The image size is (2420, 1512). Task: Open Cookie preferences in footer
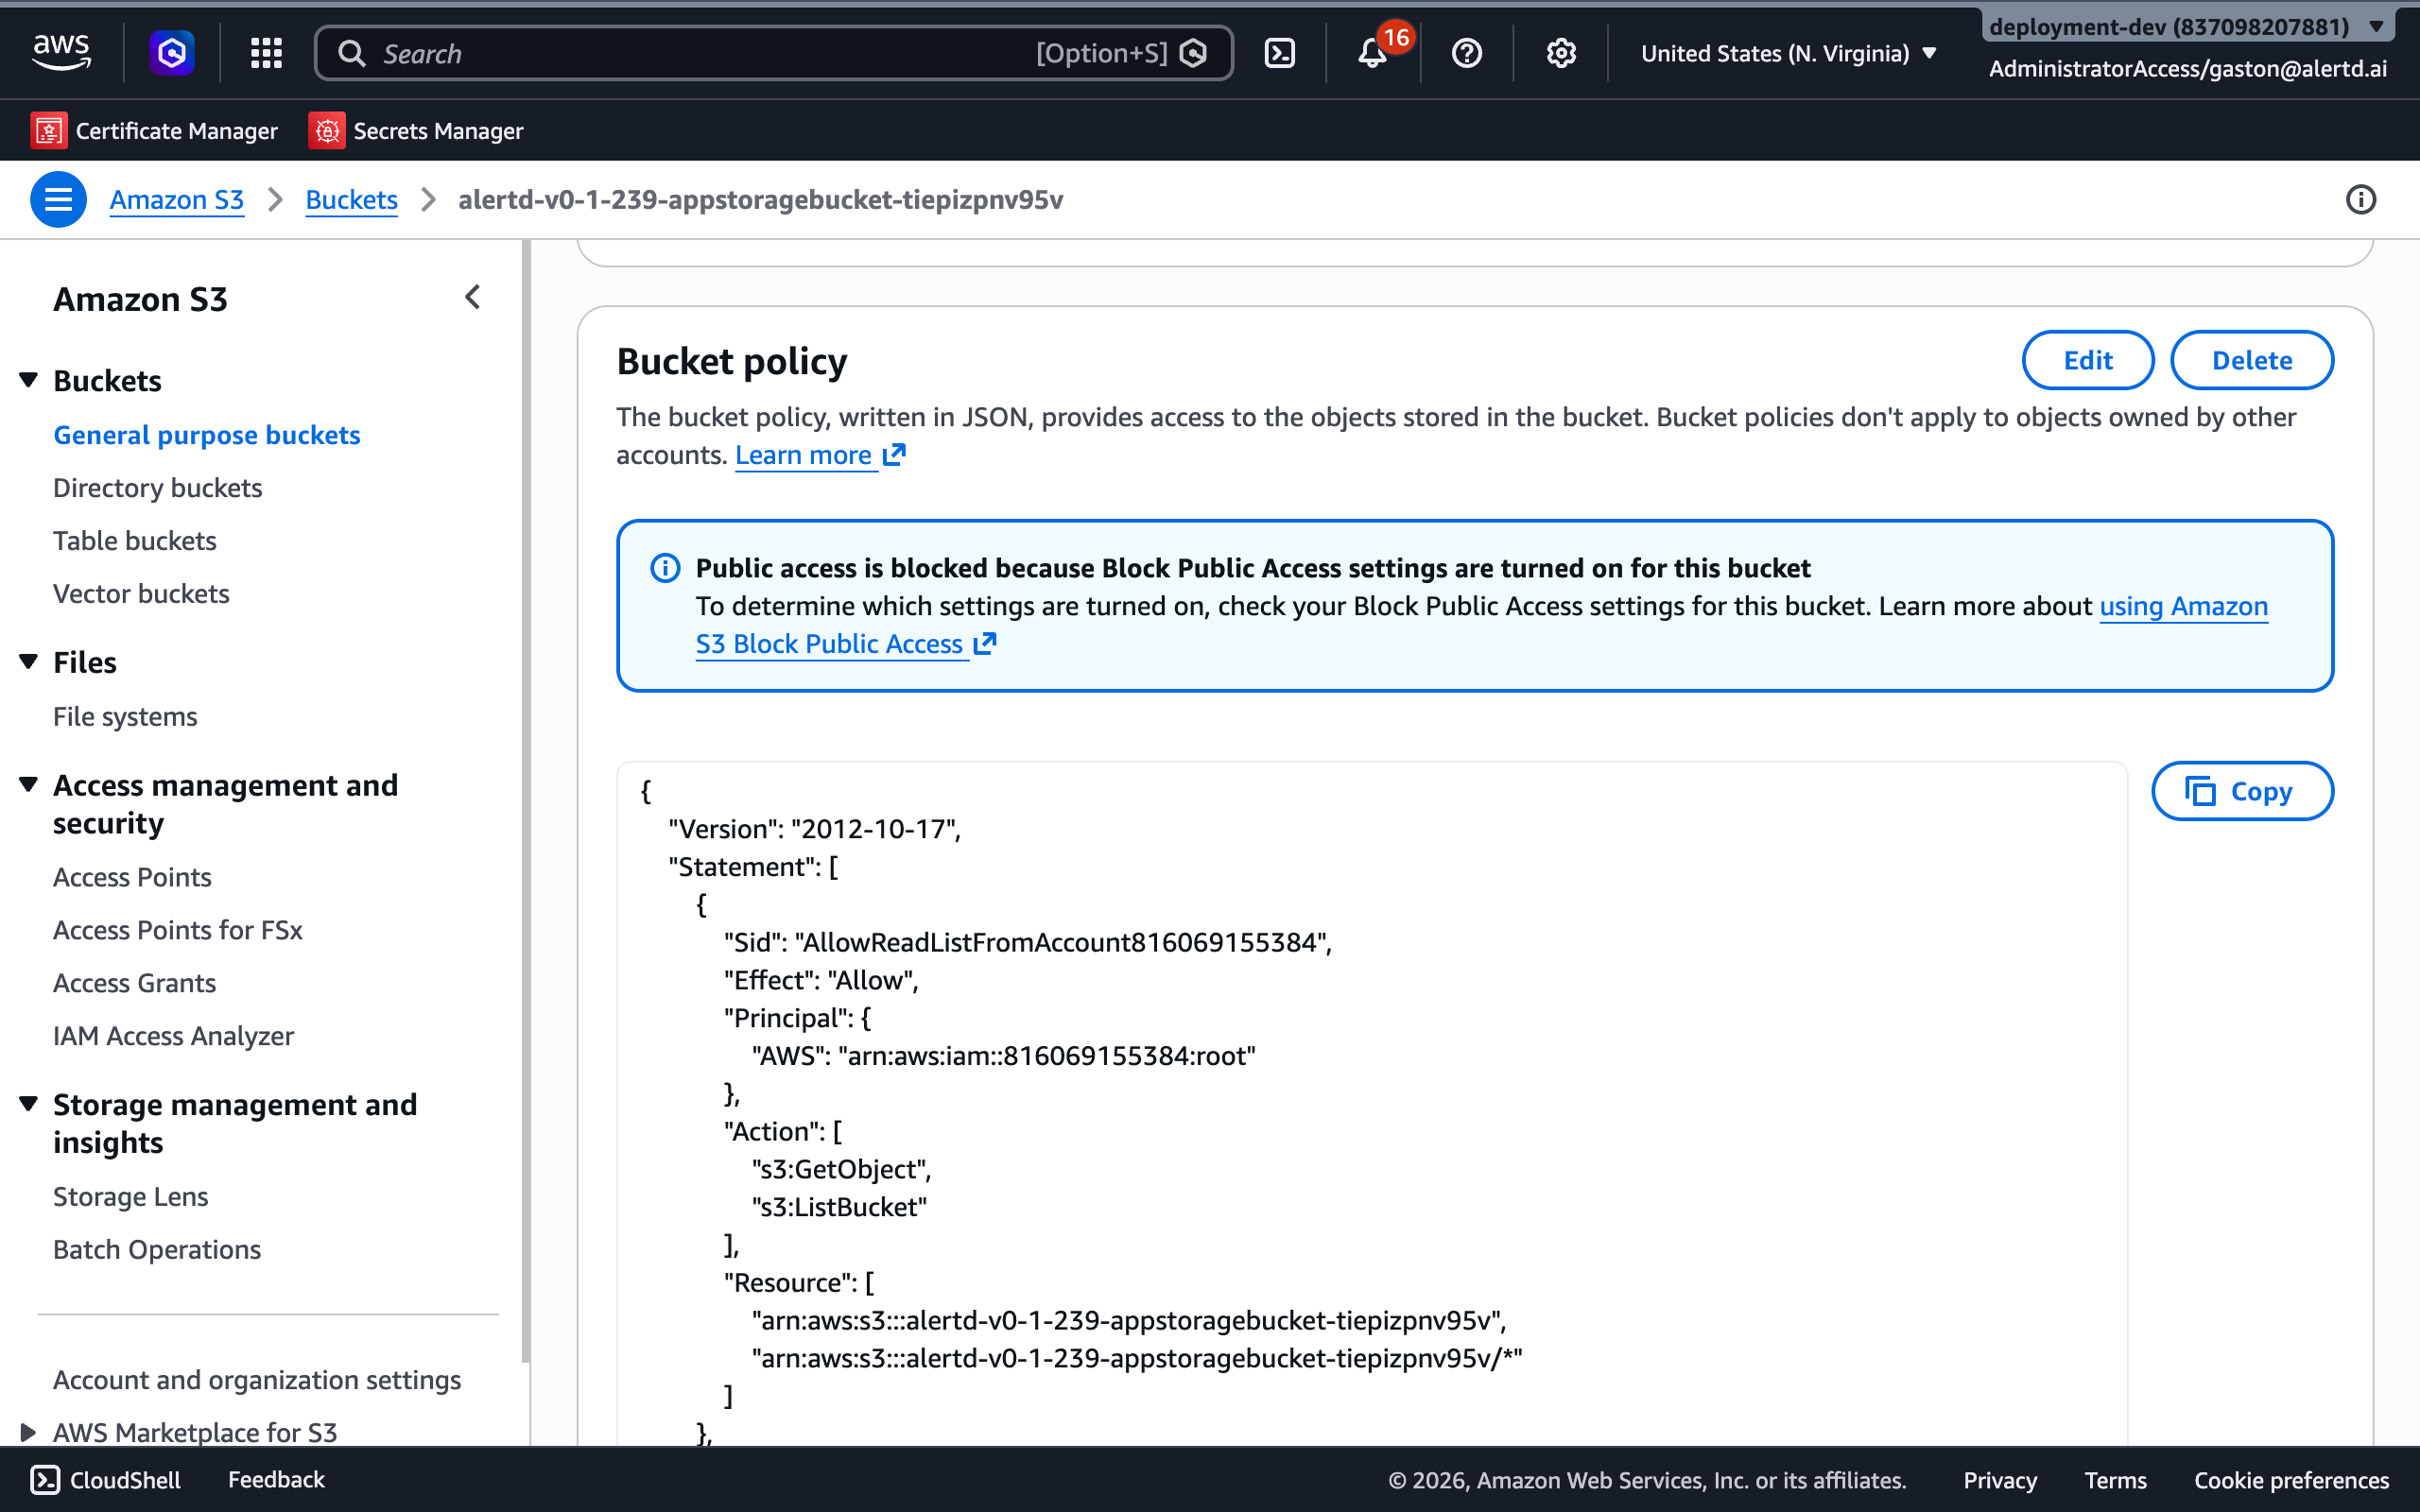2291,1480
